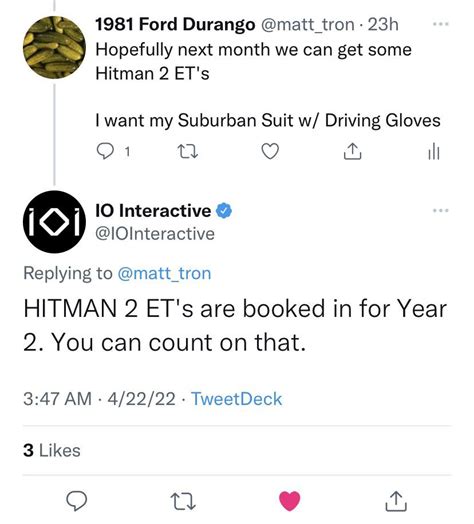View the 3 Likes list

[x=52, y=450]
